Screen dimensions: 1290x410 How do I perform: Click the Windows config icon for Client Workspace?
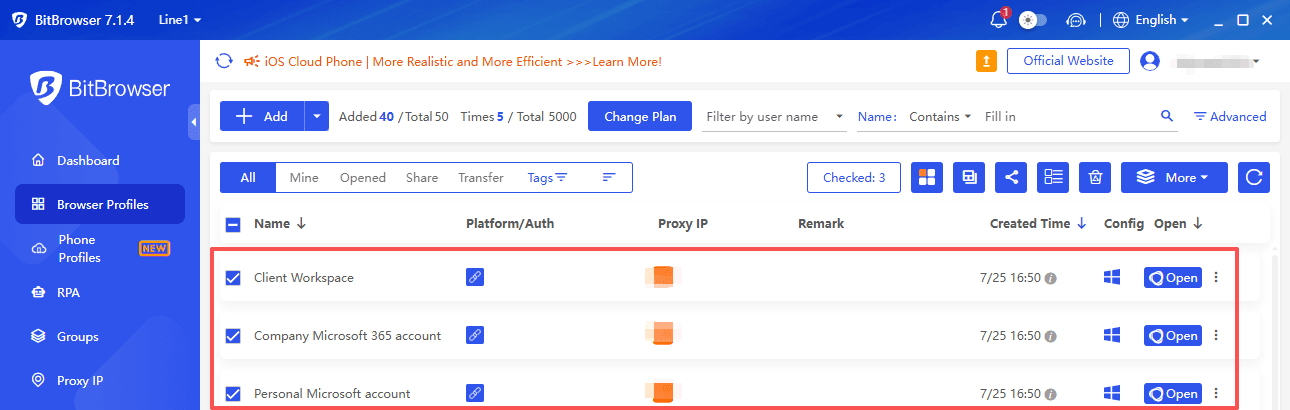1112,277
